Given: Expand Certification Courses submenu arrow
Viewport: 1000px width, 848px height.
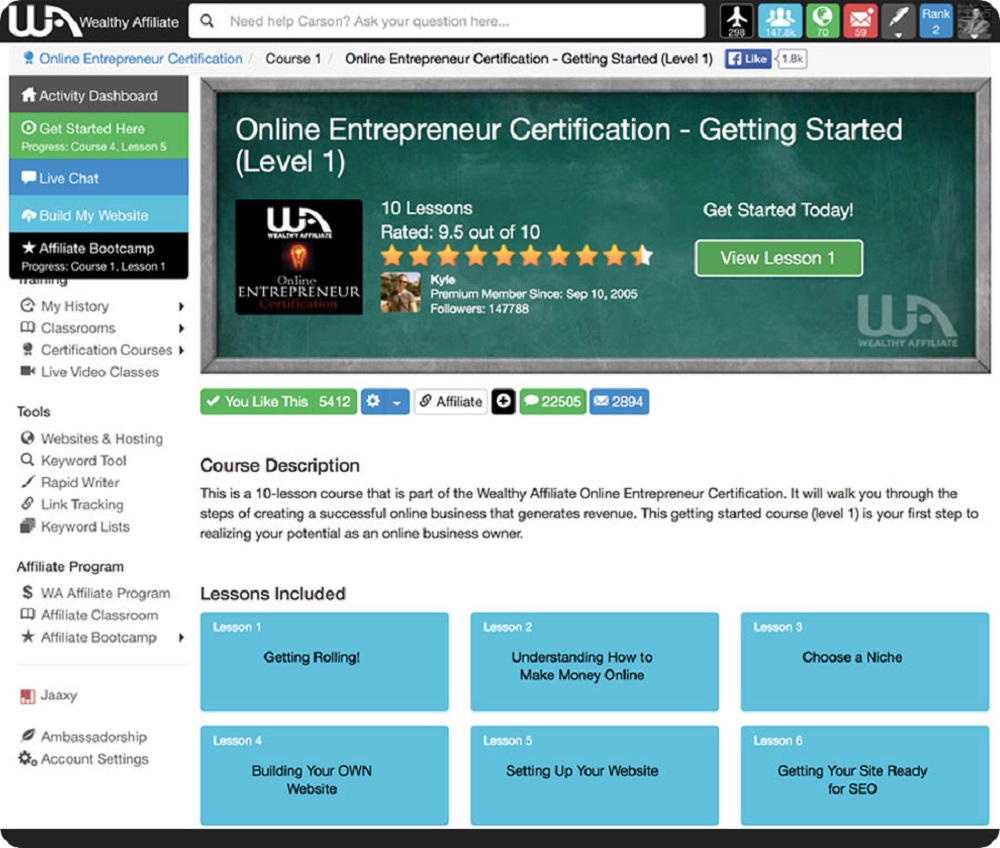Looking at the screenshot, I should (182, 350).
